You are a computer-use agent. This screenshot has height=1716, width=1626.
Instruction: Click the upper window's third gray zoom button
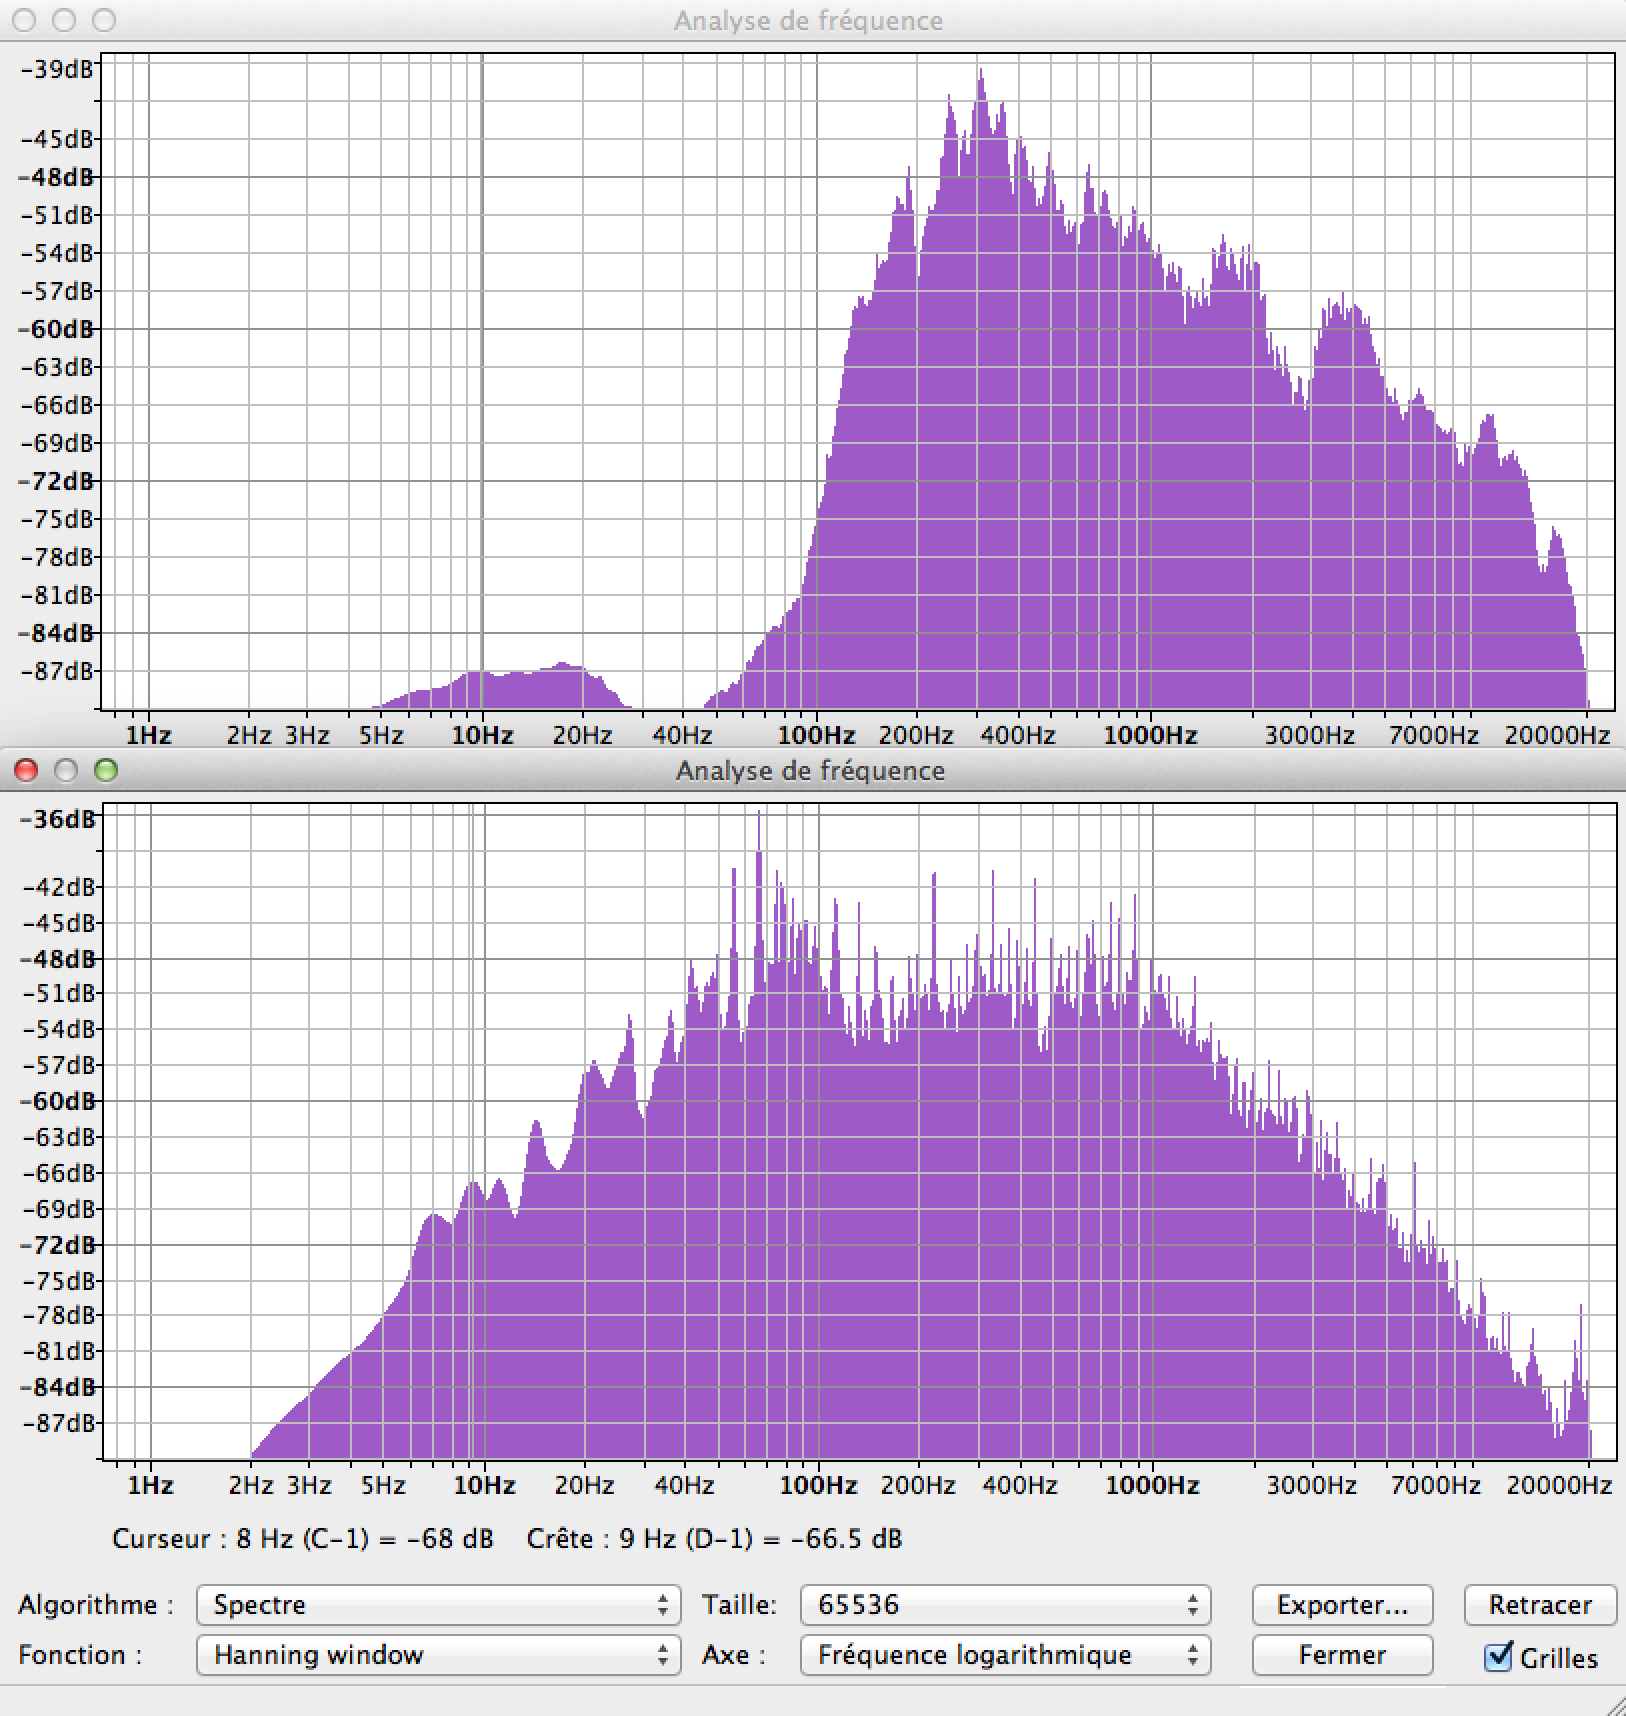coord(103,20)
